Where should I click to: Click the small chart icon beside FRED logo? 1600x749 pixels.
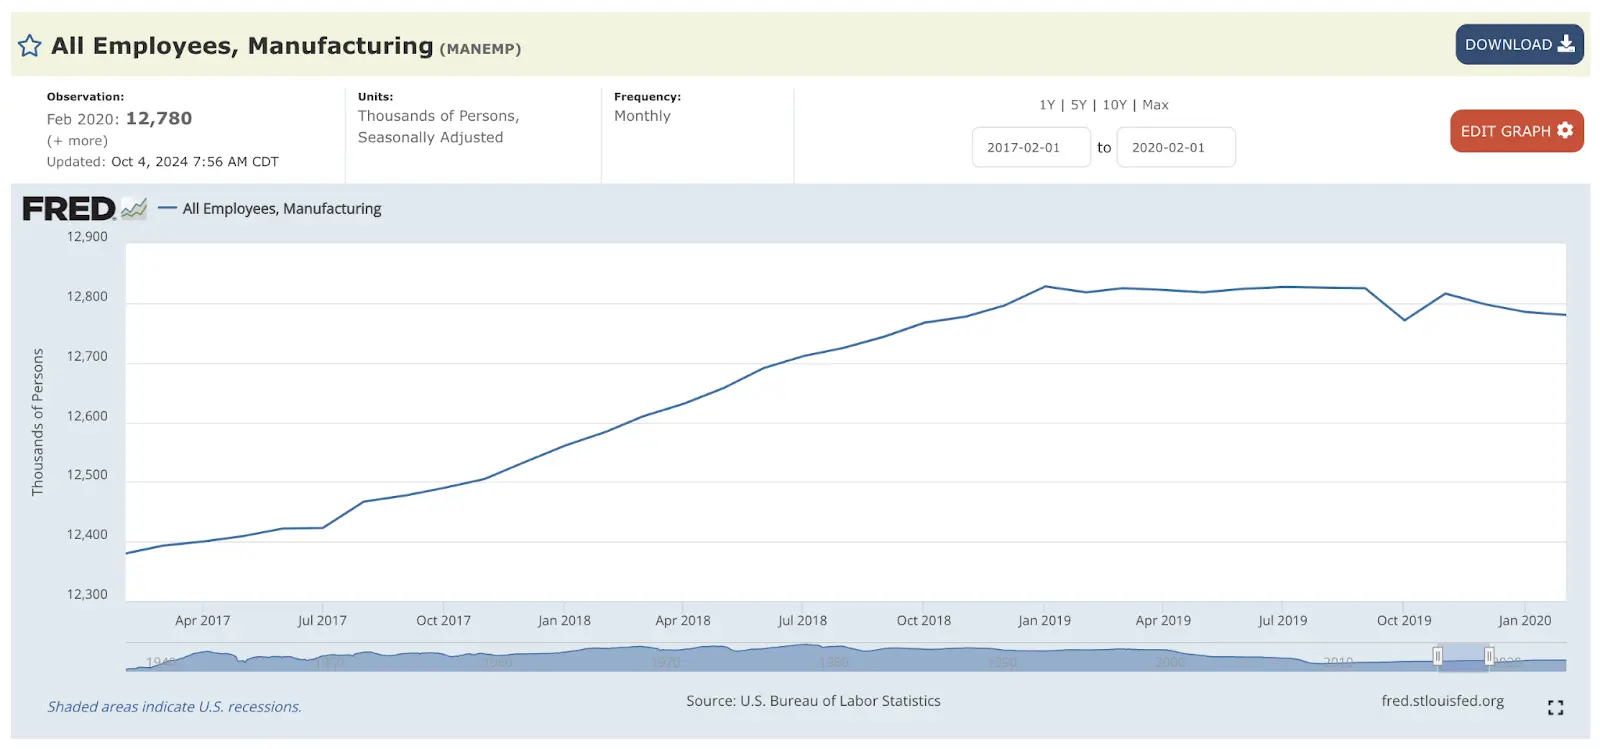(134, 209)
